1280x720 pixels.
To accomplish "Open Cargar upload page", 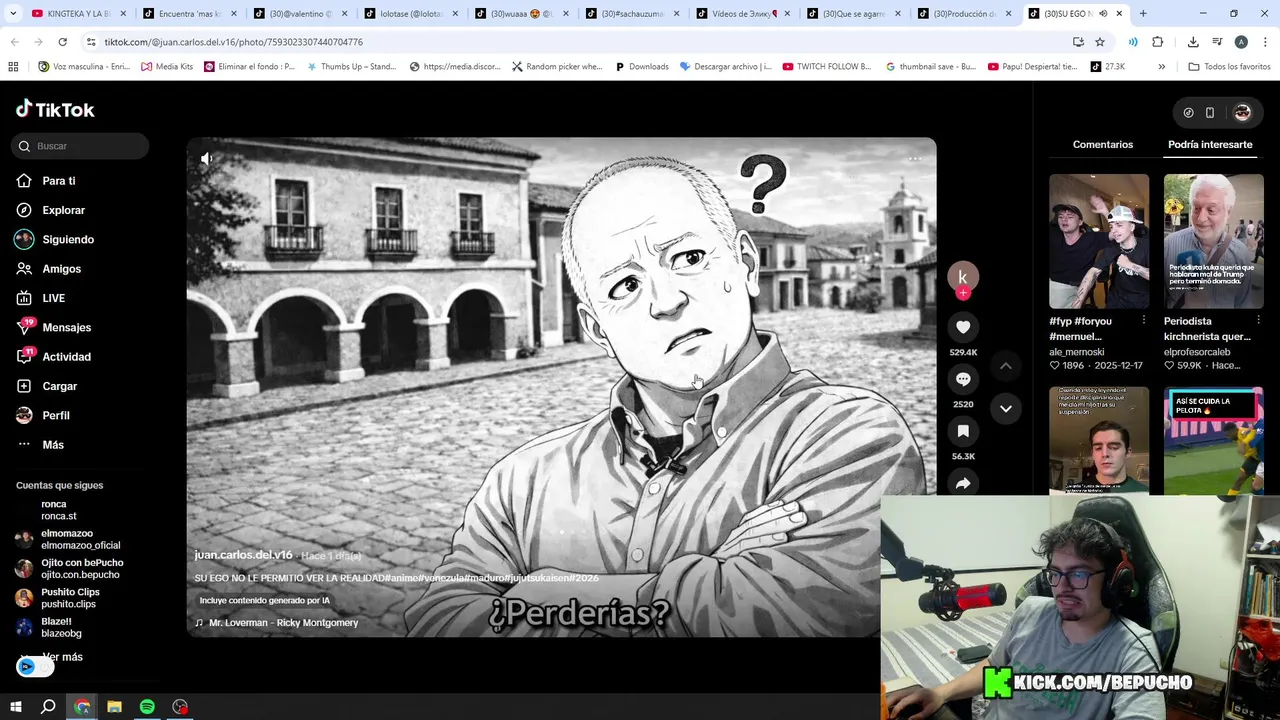I will click(59, 386).
